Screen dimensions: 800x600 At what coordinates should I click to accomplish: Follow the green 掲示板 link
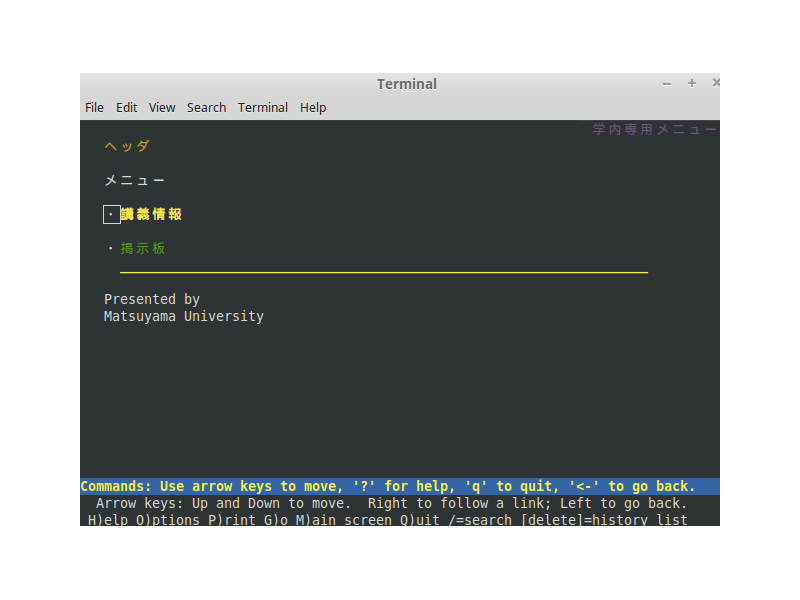[x=143, y=248]
